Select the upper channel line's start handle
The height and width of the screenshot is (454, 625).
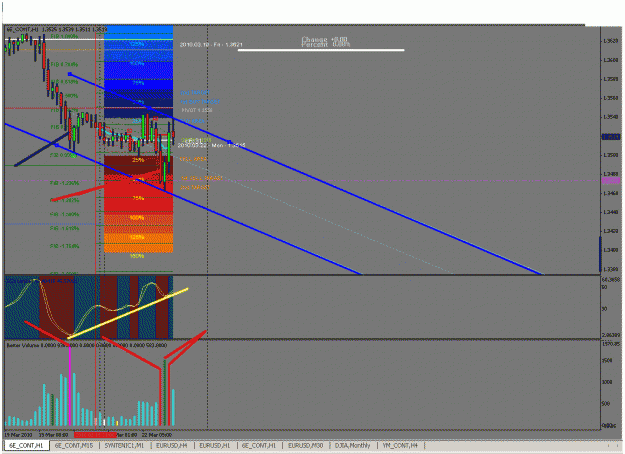(70, 74)
